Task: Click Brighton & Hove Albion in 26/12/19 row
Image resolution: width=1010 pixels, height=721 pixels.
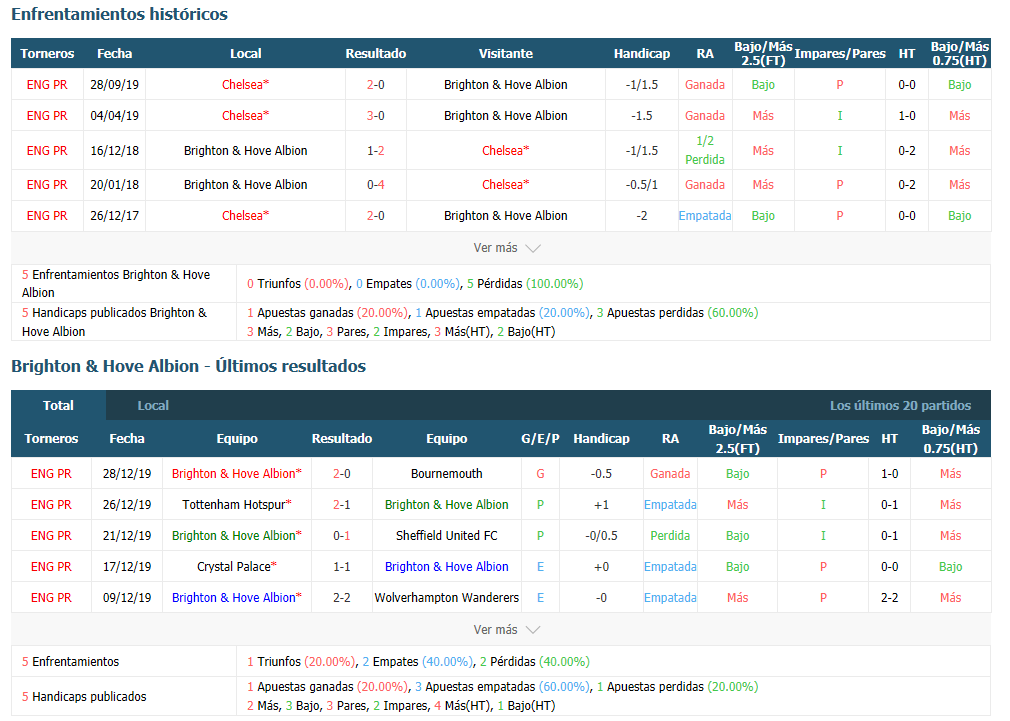Action: (x=446, y=505)
